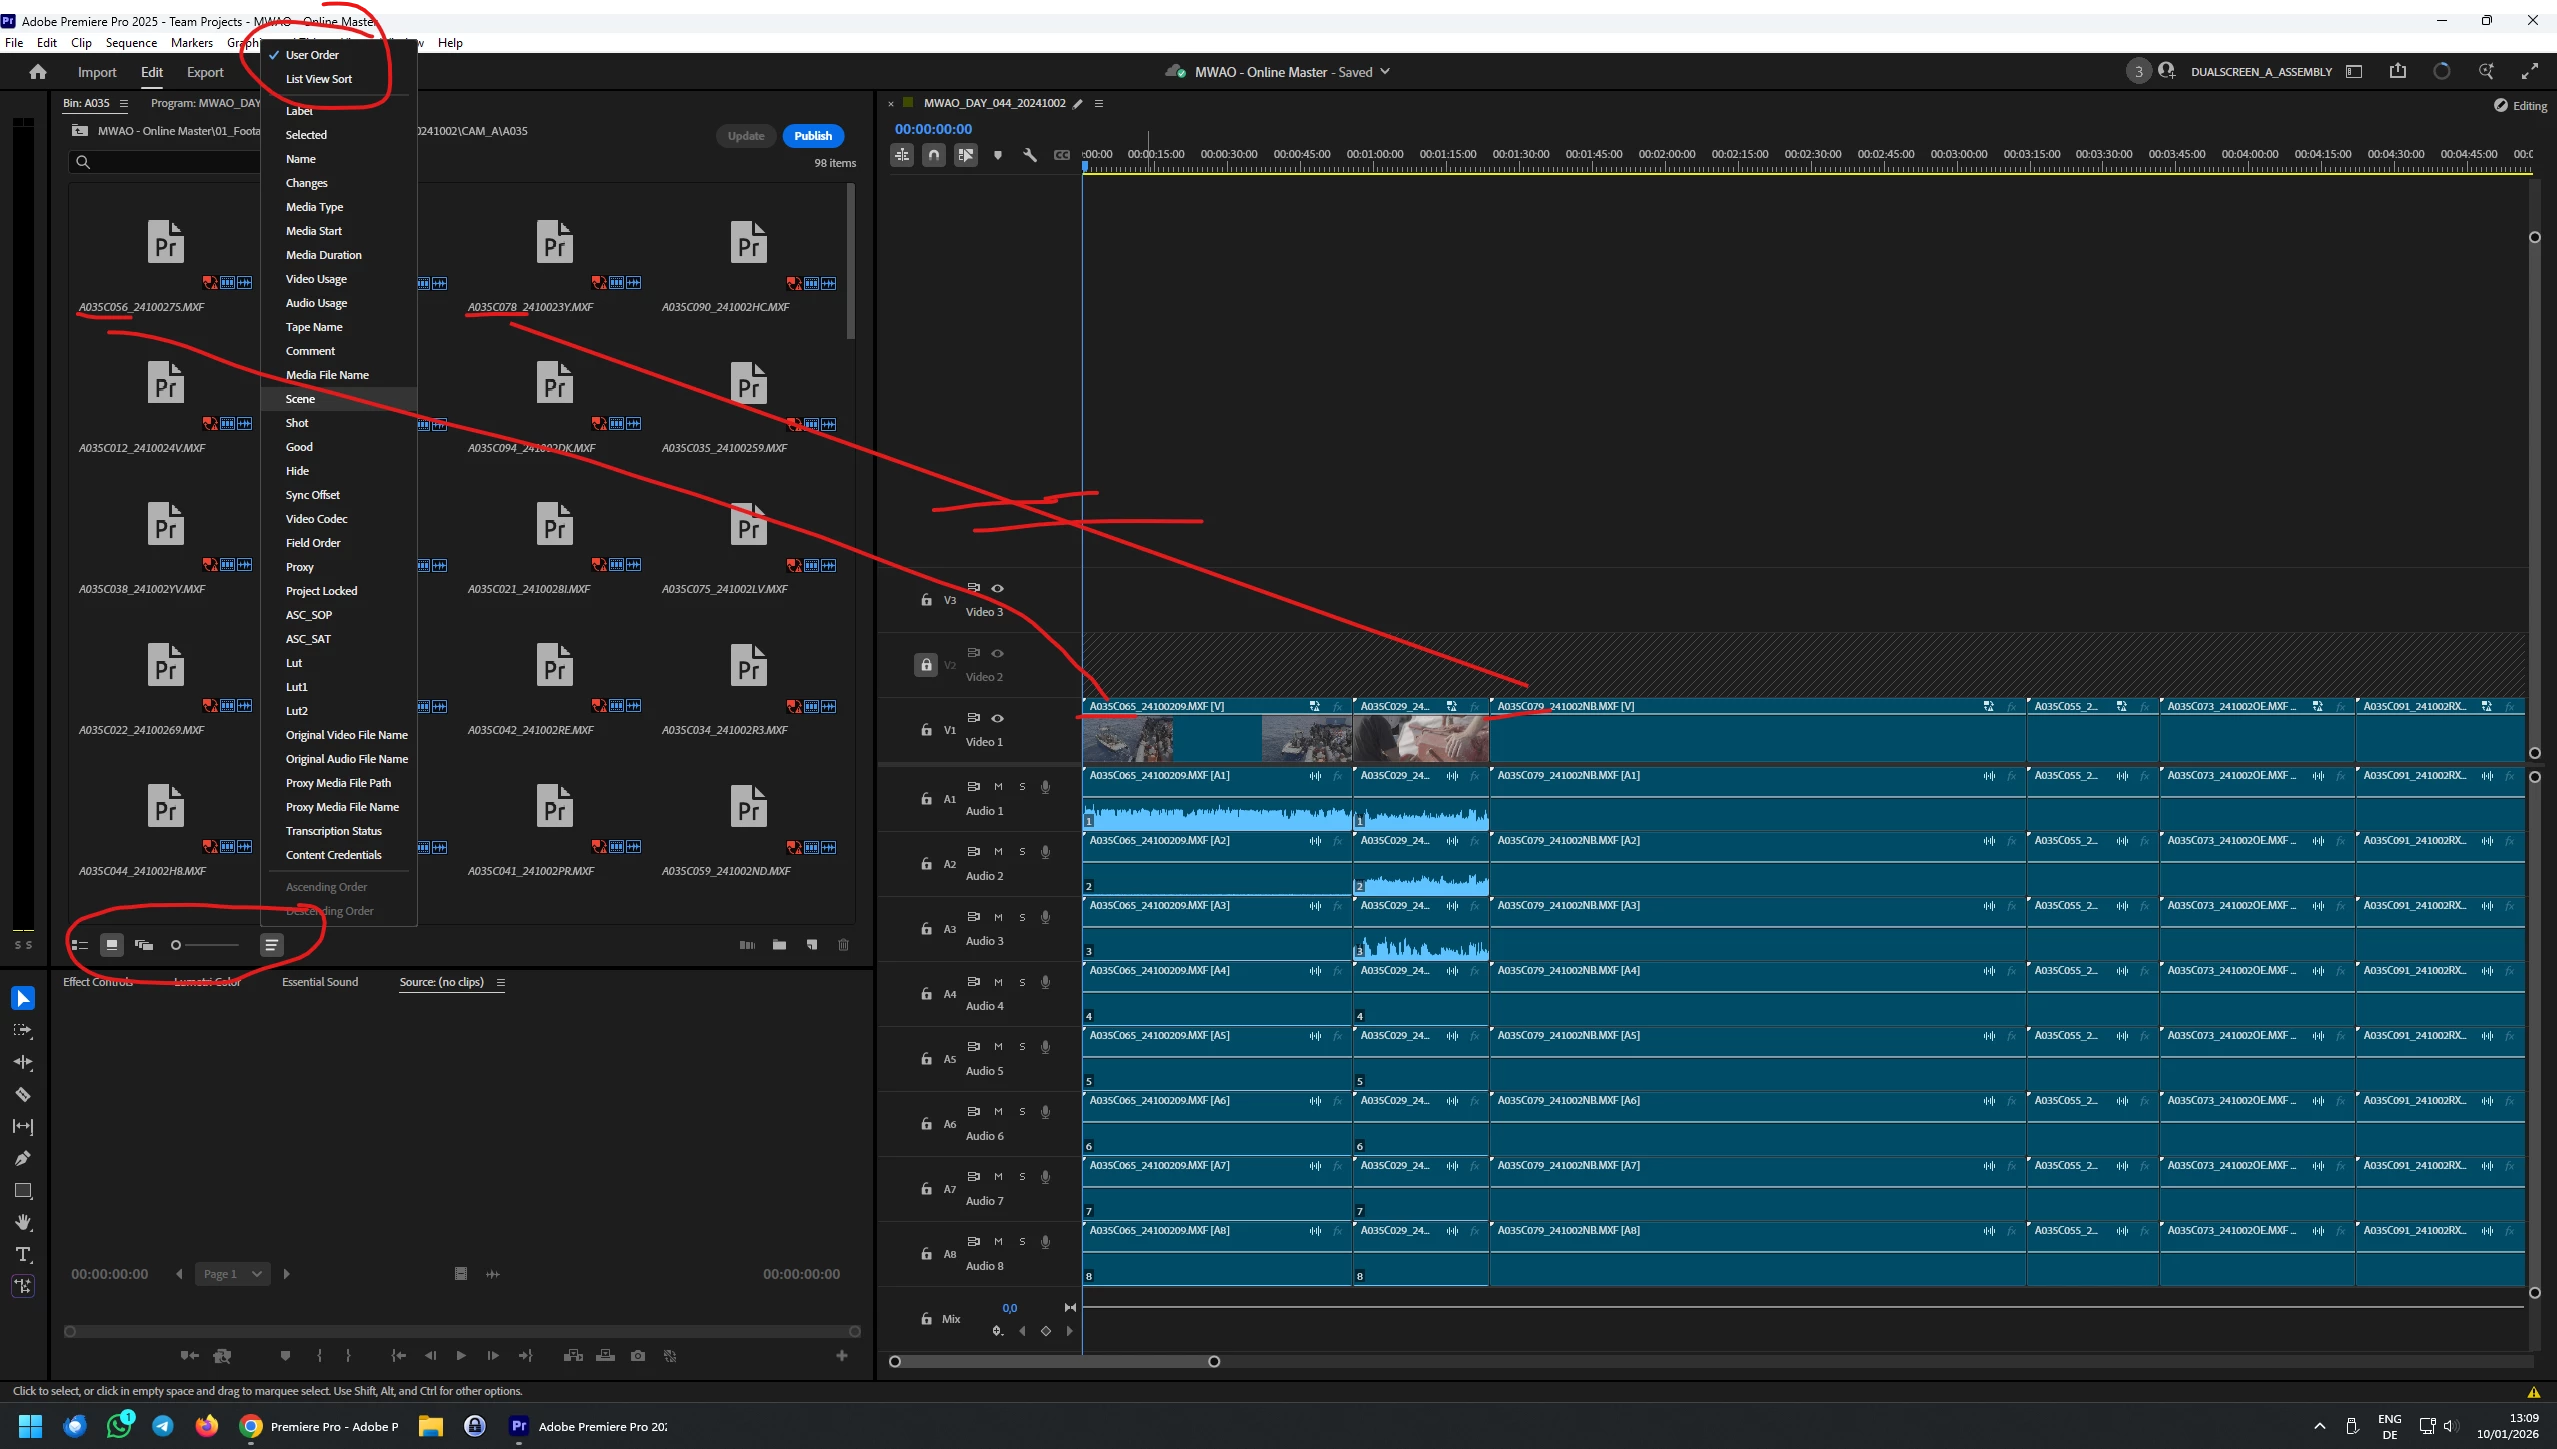Switch bin to icon view

[112, 944]
